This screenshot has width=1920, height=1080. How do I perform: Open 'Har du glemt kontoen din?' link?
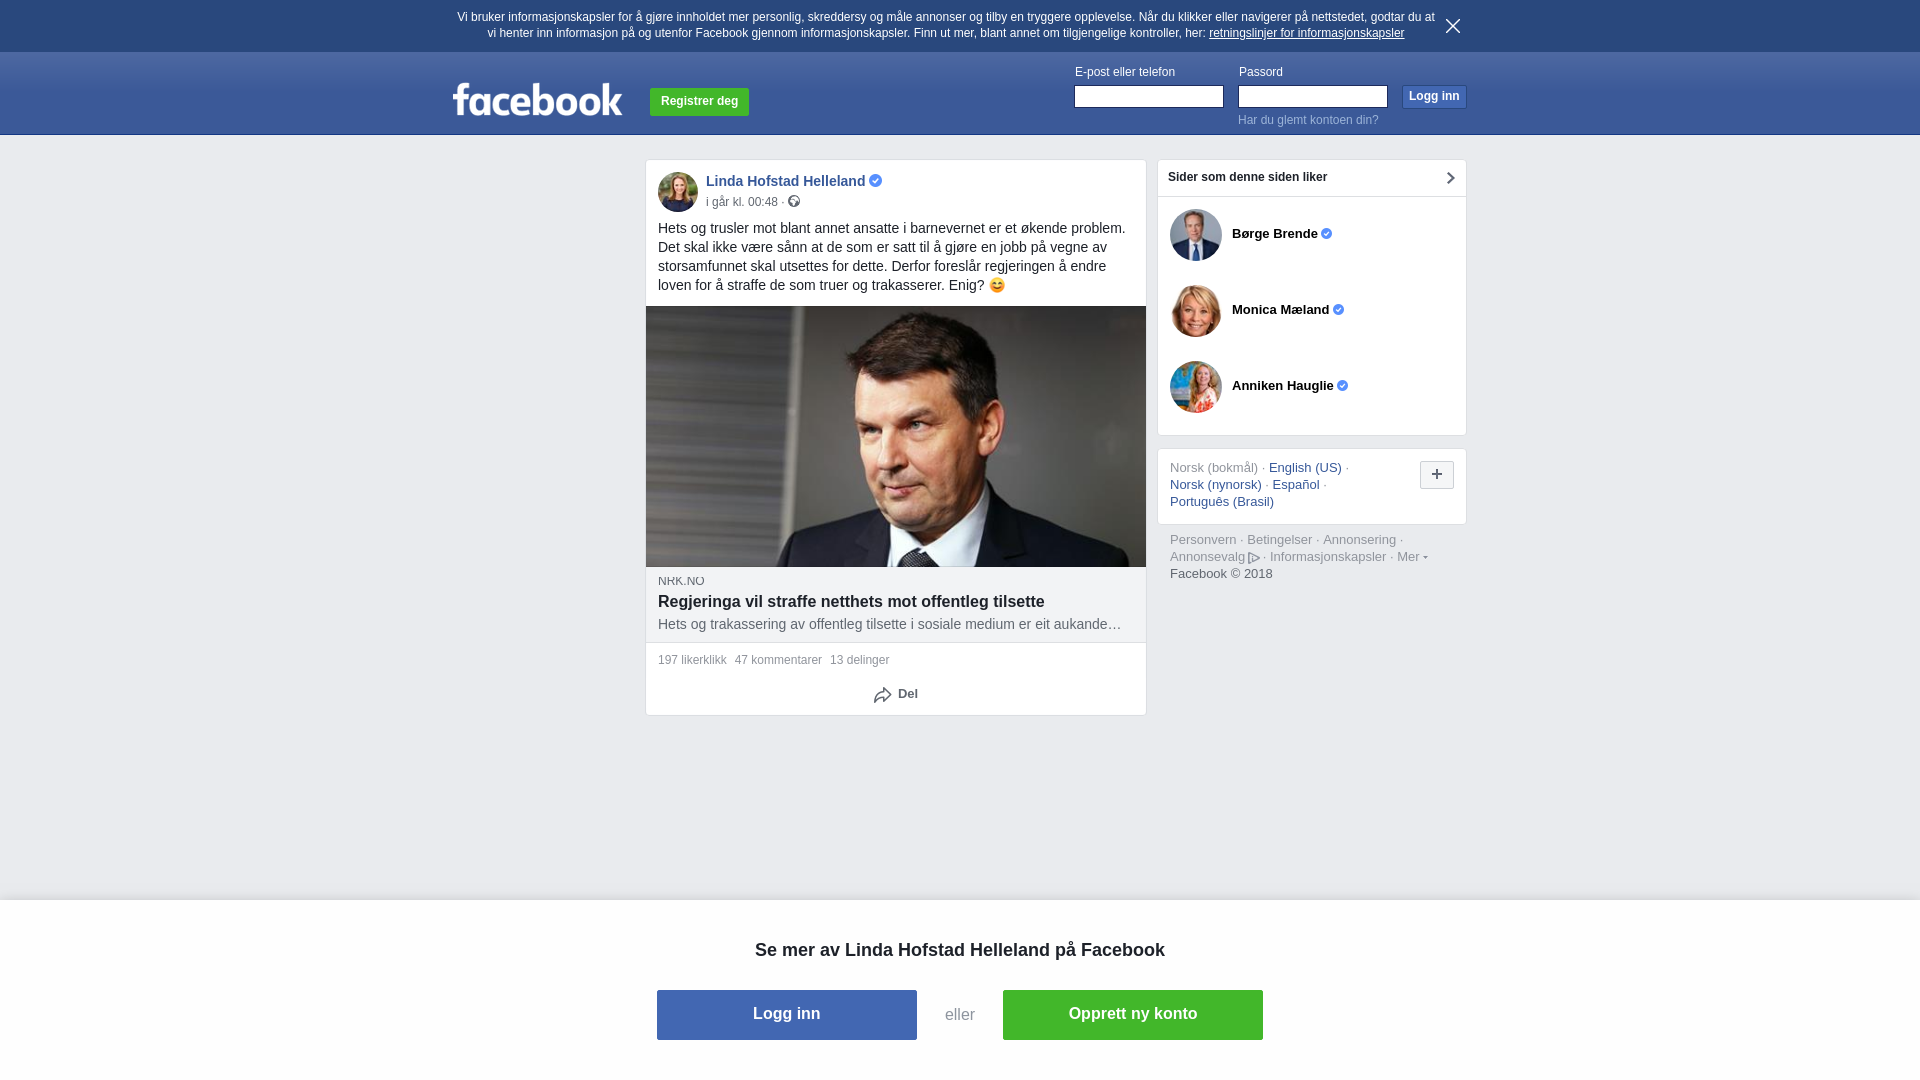[1308, 120]
